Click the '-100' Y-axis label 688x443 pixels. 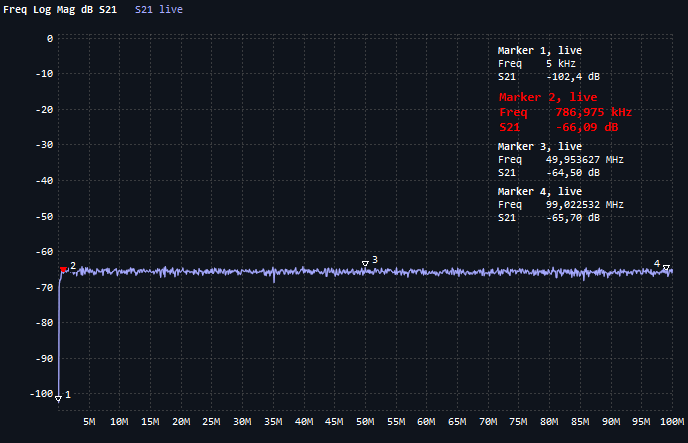click(42, 394)
